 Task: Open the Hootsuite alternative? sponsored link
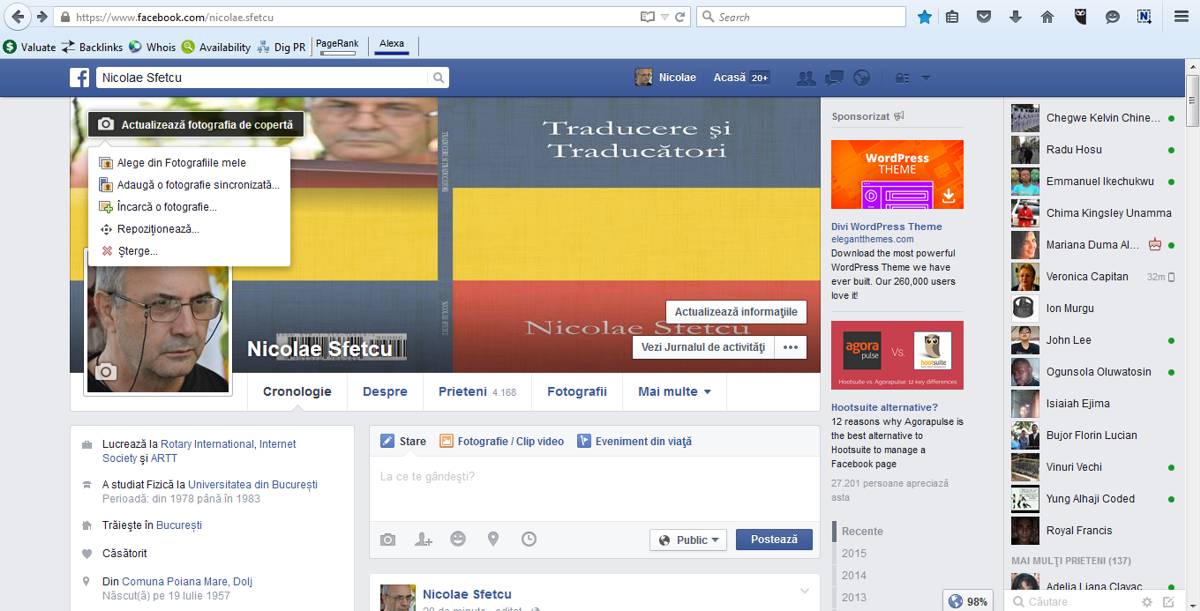pyautogui.click(x=884, y=408)
